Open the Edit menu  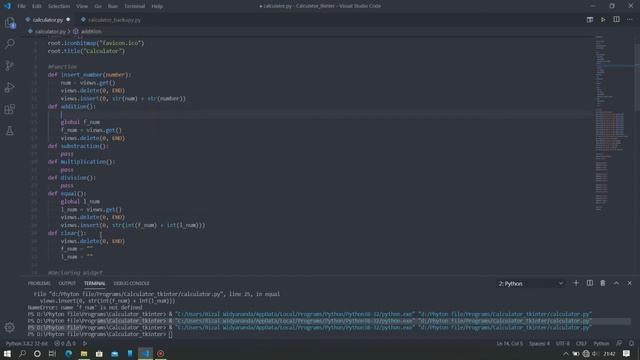(x=37, y=6)
